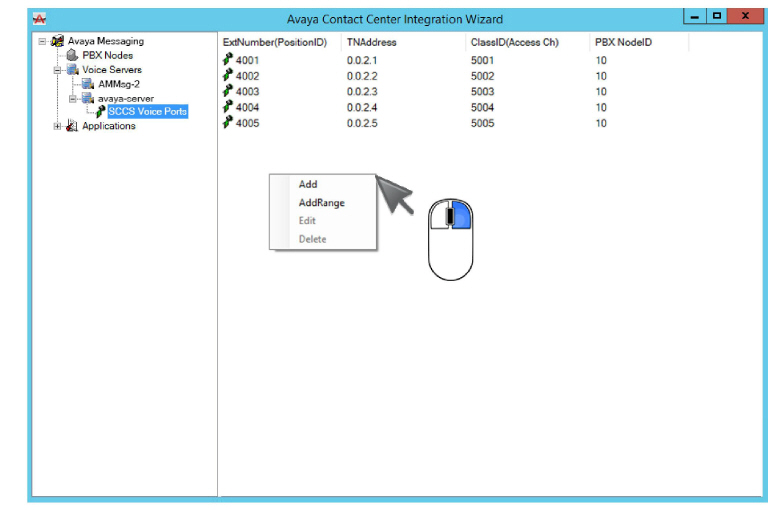Select the disabled Delete context menu entry
This screenshot has height=510, width=768.
(x=312, y=239)
